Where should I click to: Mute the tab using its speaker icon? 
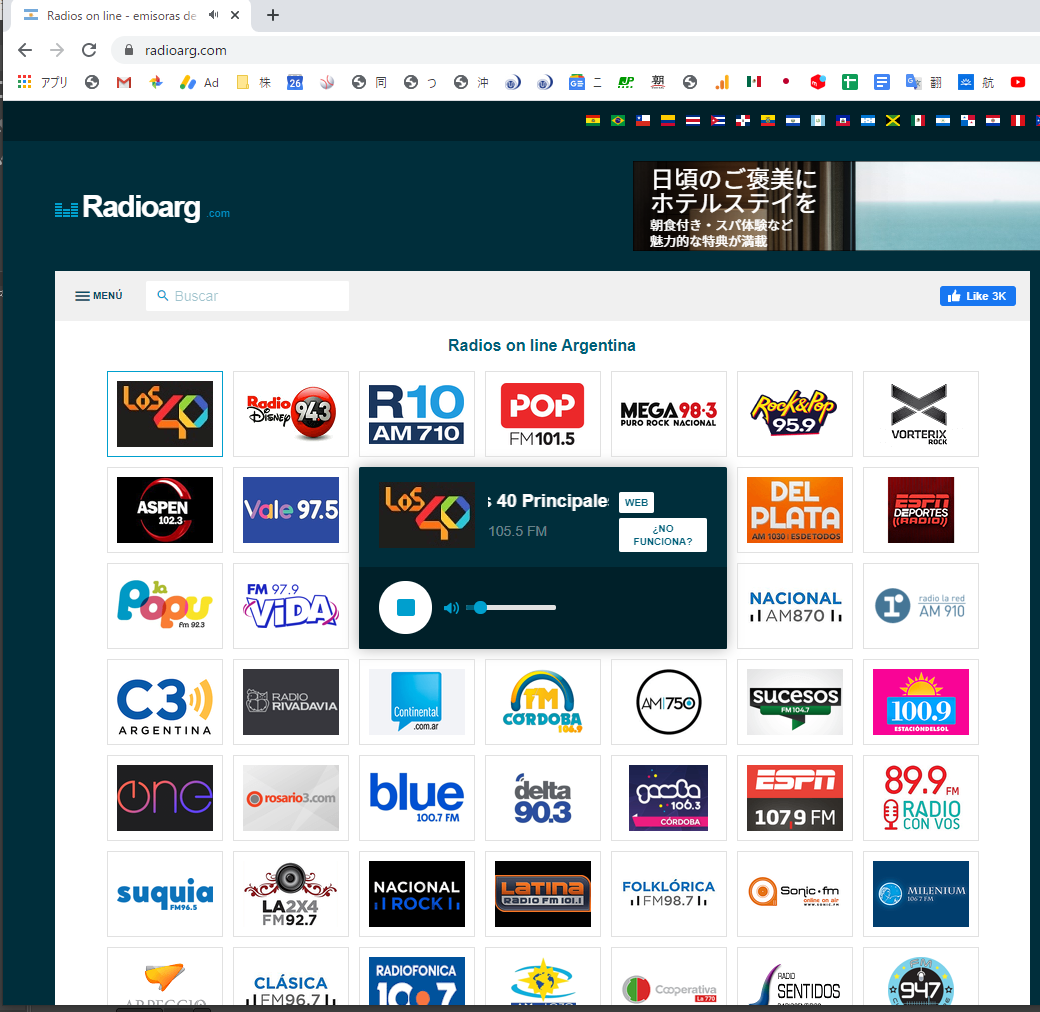pos(213,15)
